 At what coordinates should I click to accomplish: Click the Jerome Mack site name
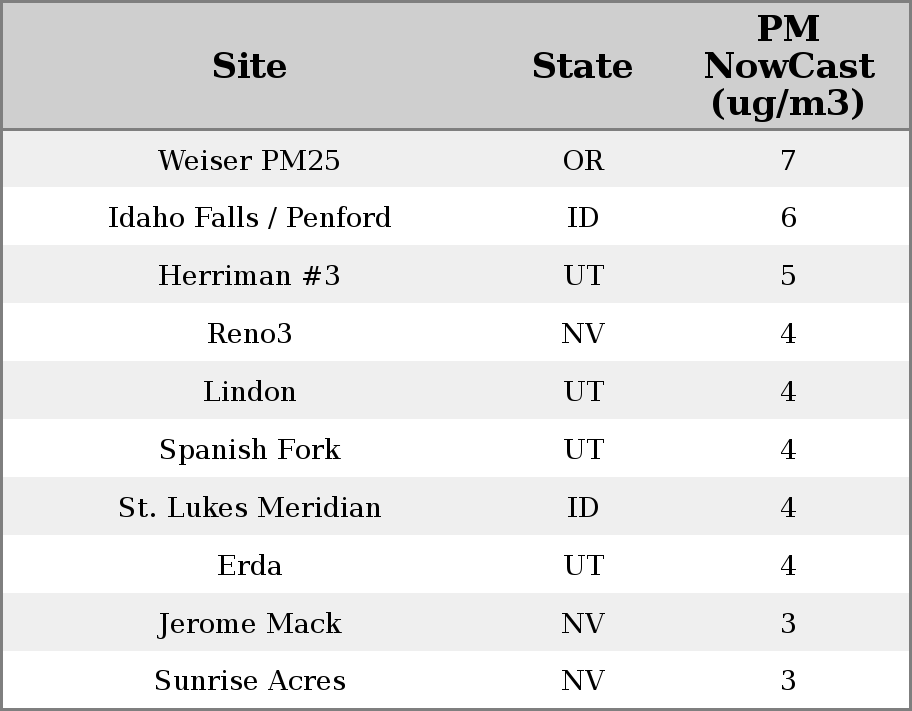(x=249, y=624)
